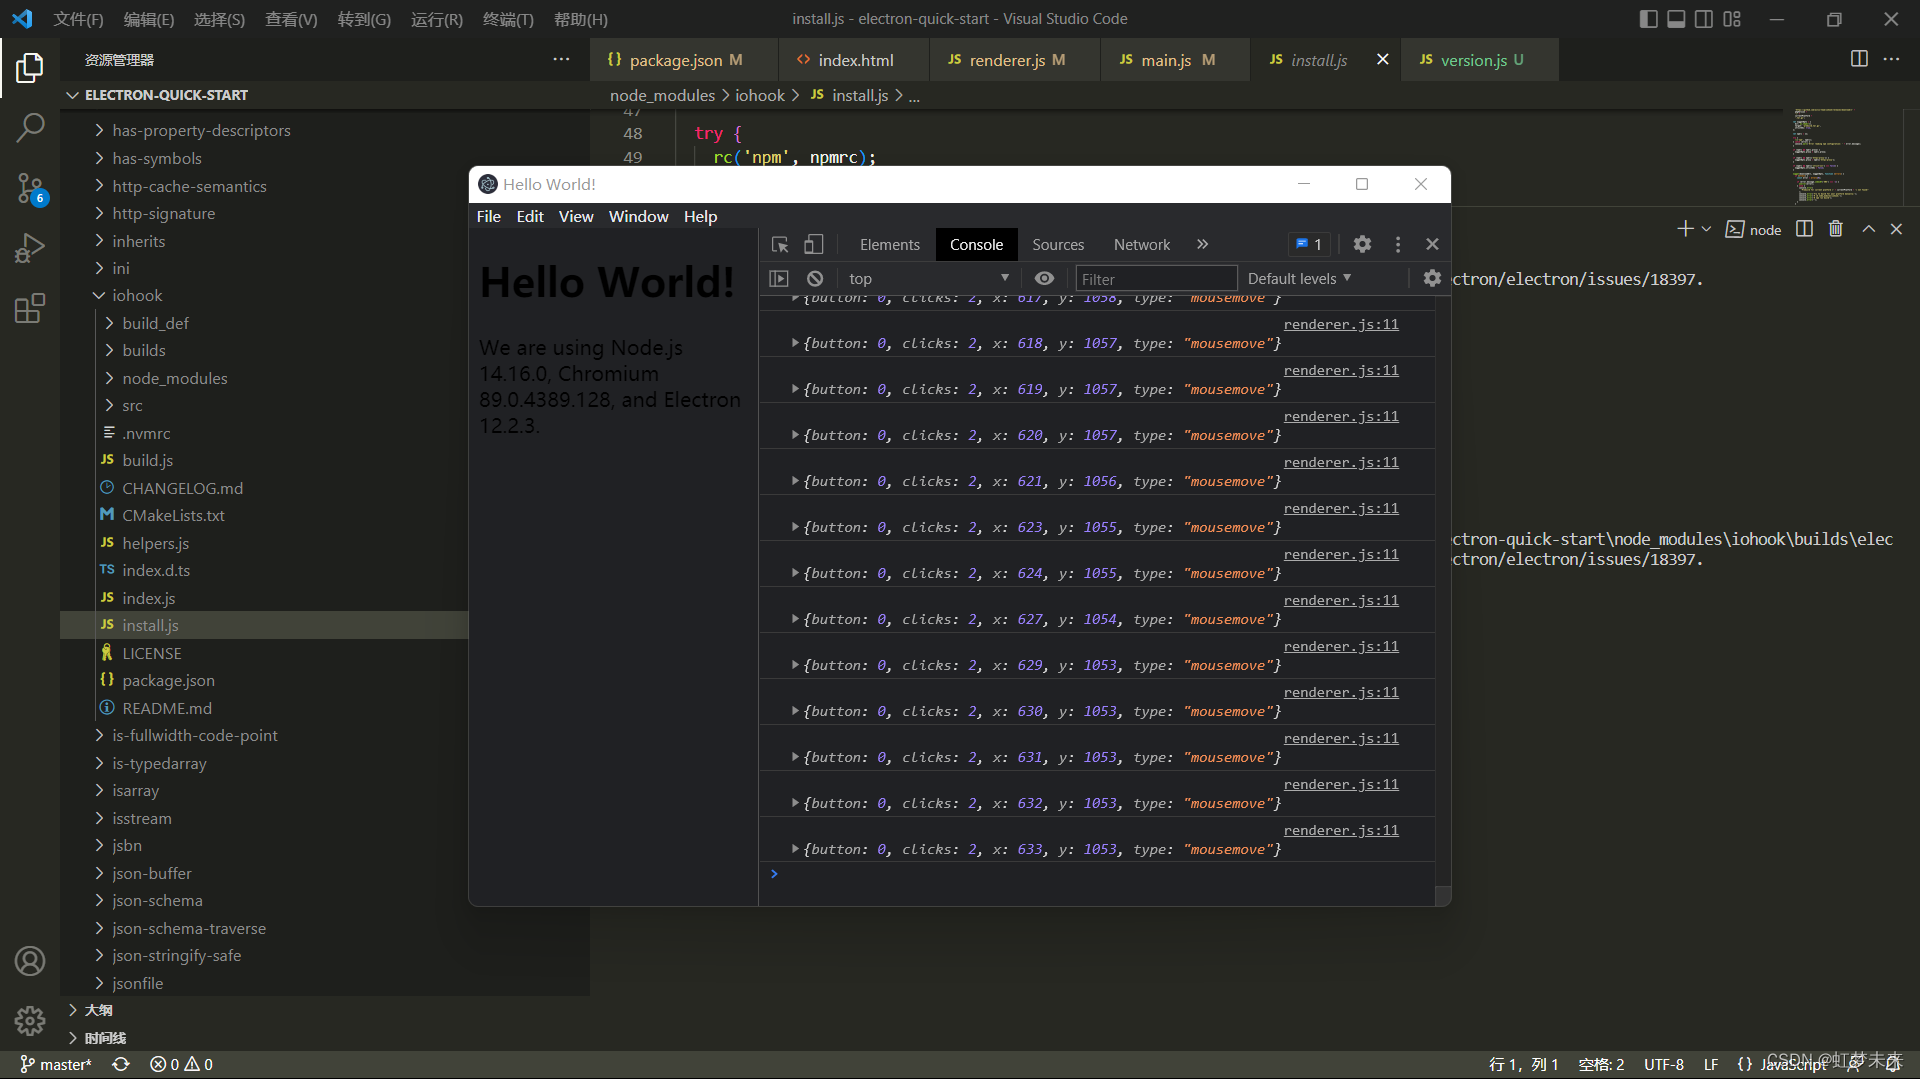Image resolution: width=1920 pixels, height=1079 pixels.
Task: Expand the logged object with x: 618
Action: pyautogui.click(x=795, y=343)
